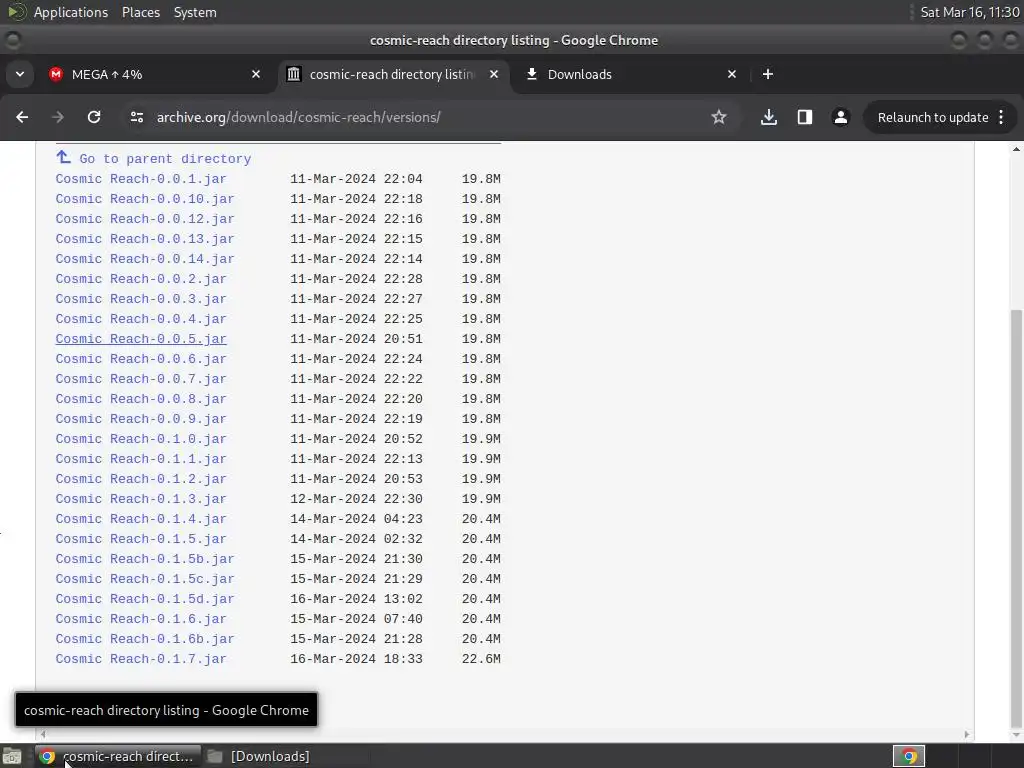Reload the current page

(x=94, y=117)
